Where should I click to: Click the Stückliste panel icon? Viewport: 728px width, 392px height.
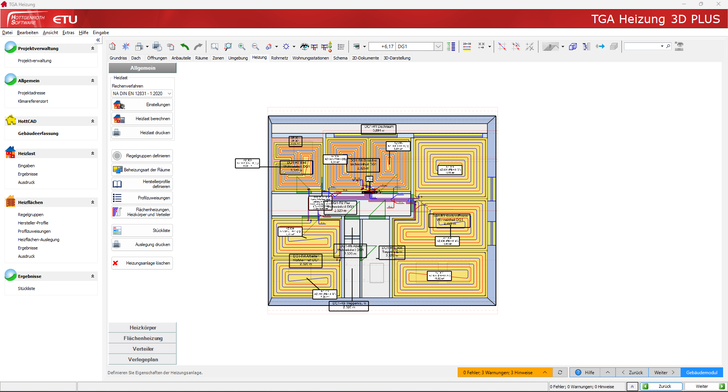click(x=117, y=230)
